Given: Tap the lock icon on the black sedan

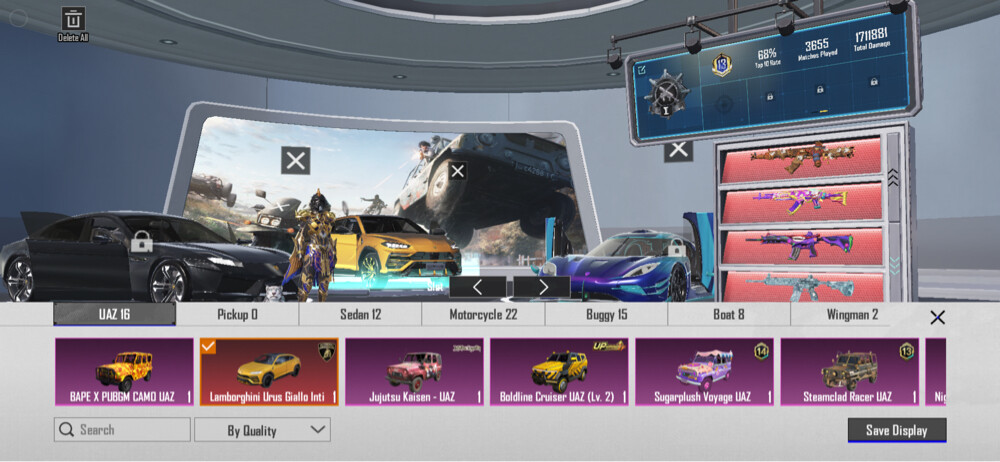Looking at the screenshot, I should pyautogui.click(x=142, y=242).
